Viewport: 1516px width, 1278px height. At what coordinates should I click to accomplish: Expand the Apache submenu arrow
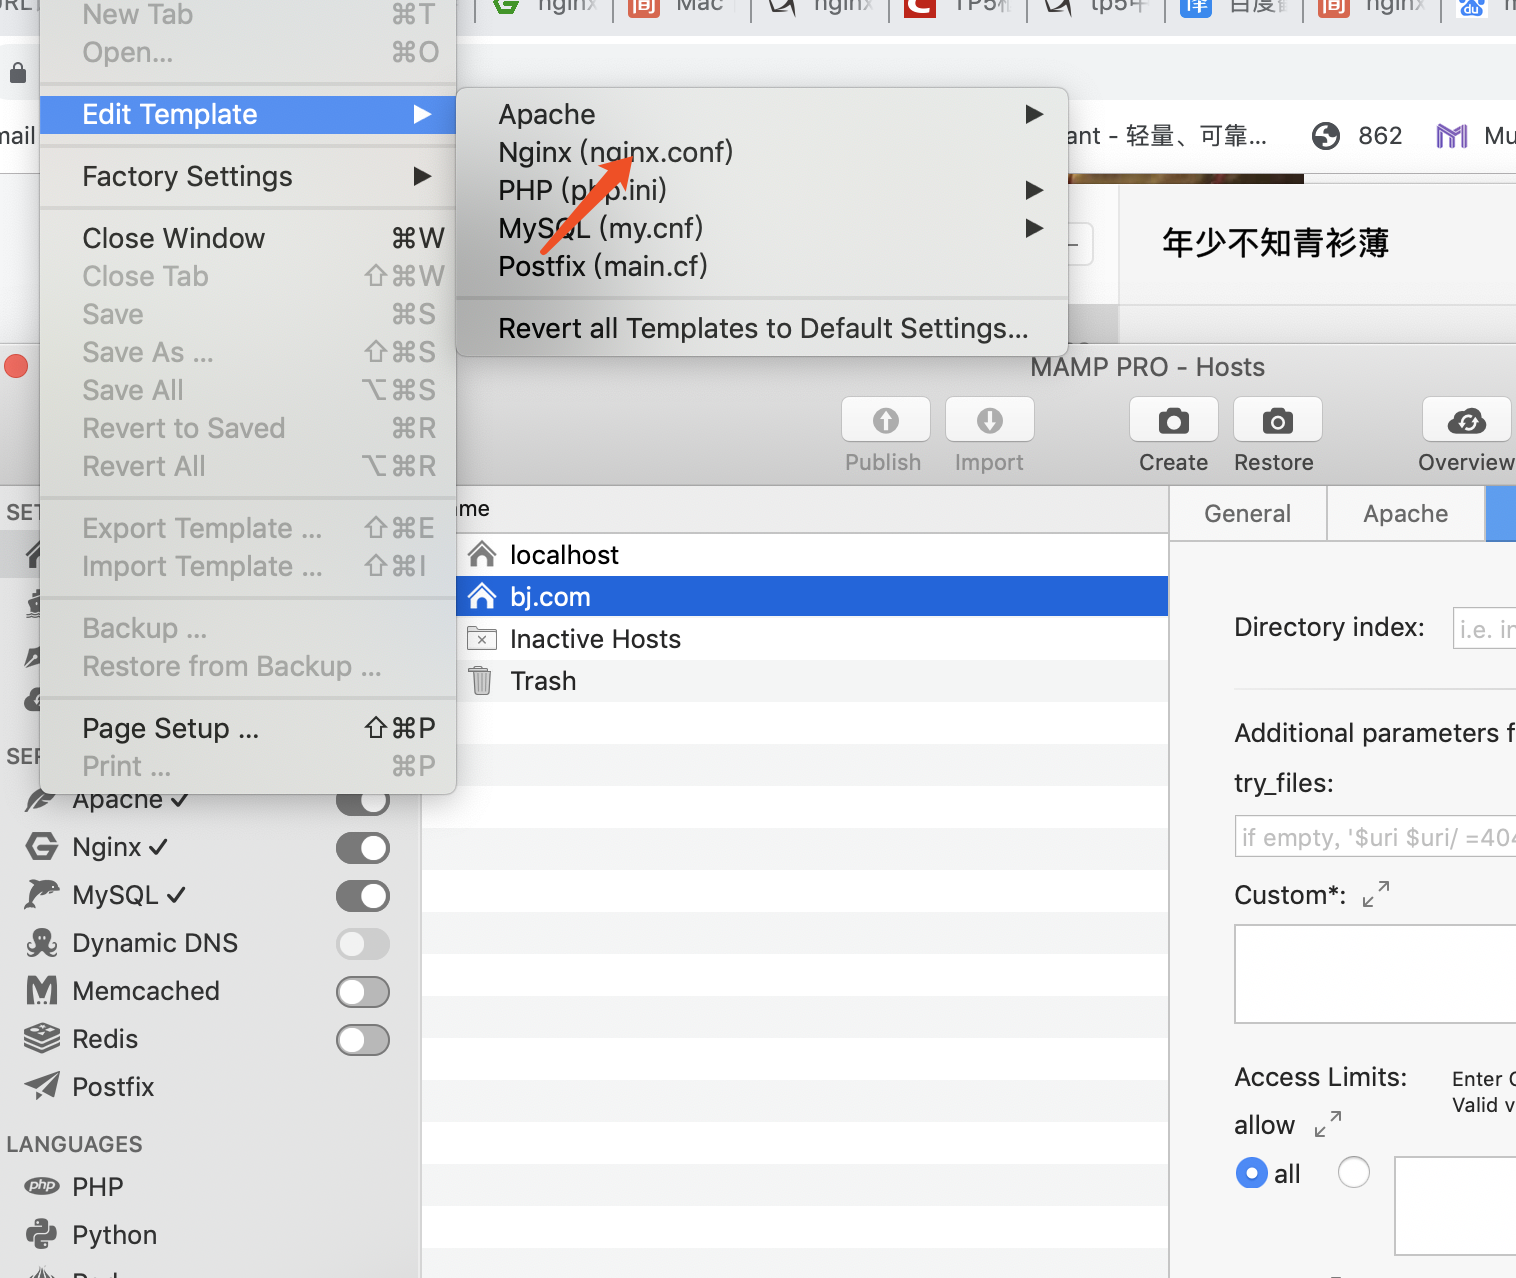point(1035,114)
